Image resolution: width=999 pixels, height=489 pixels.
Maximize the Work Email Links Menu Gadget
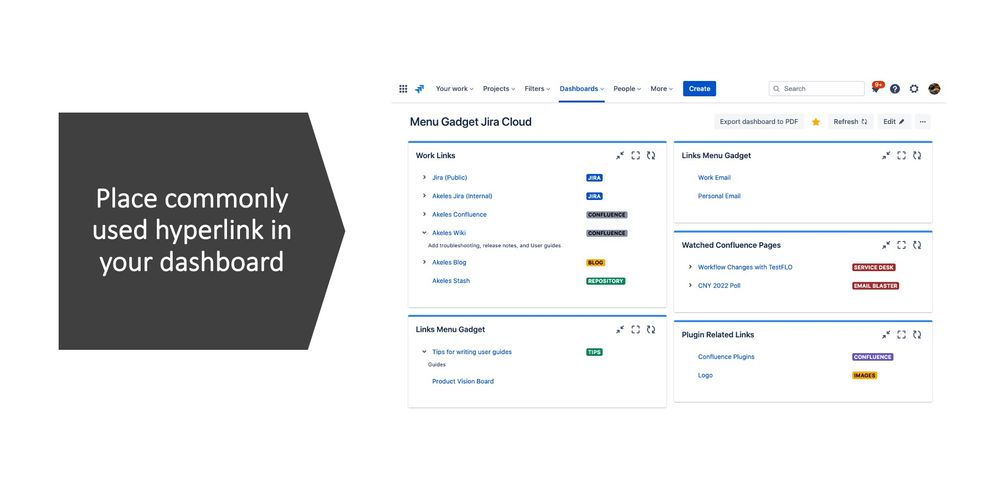(x=901, y=155)
